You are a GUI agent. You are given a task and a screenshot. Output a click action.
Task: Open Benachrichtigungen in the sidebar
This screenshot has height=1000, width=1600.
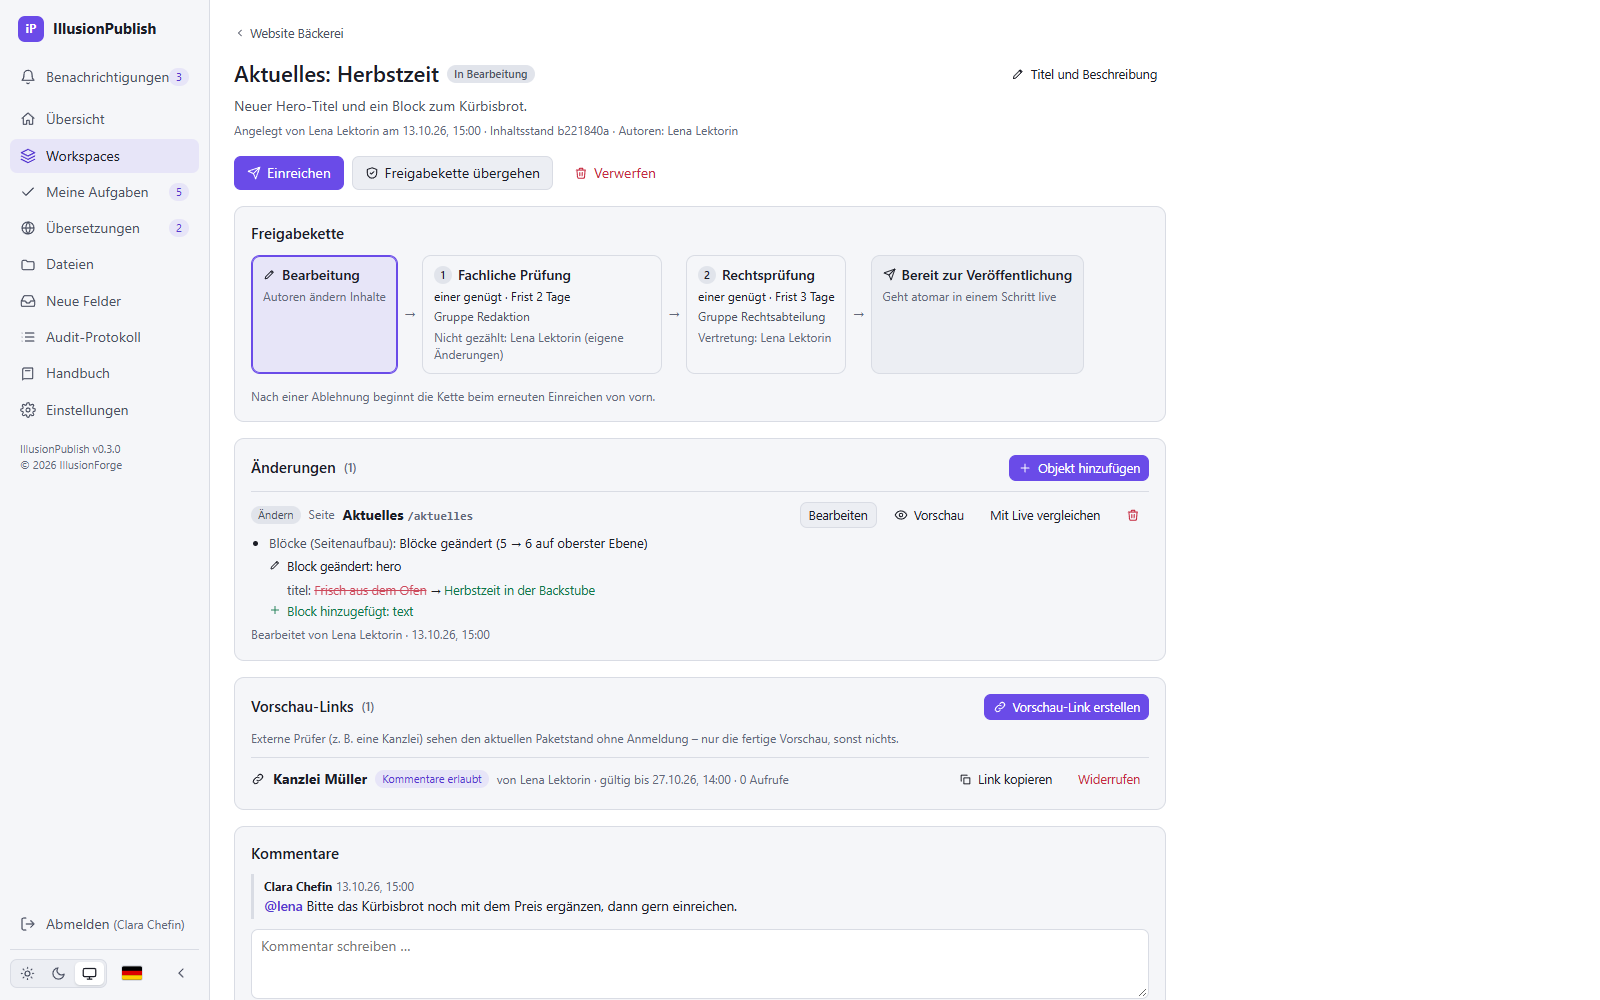point(104,77)
